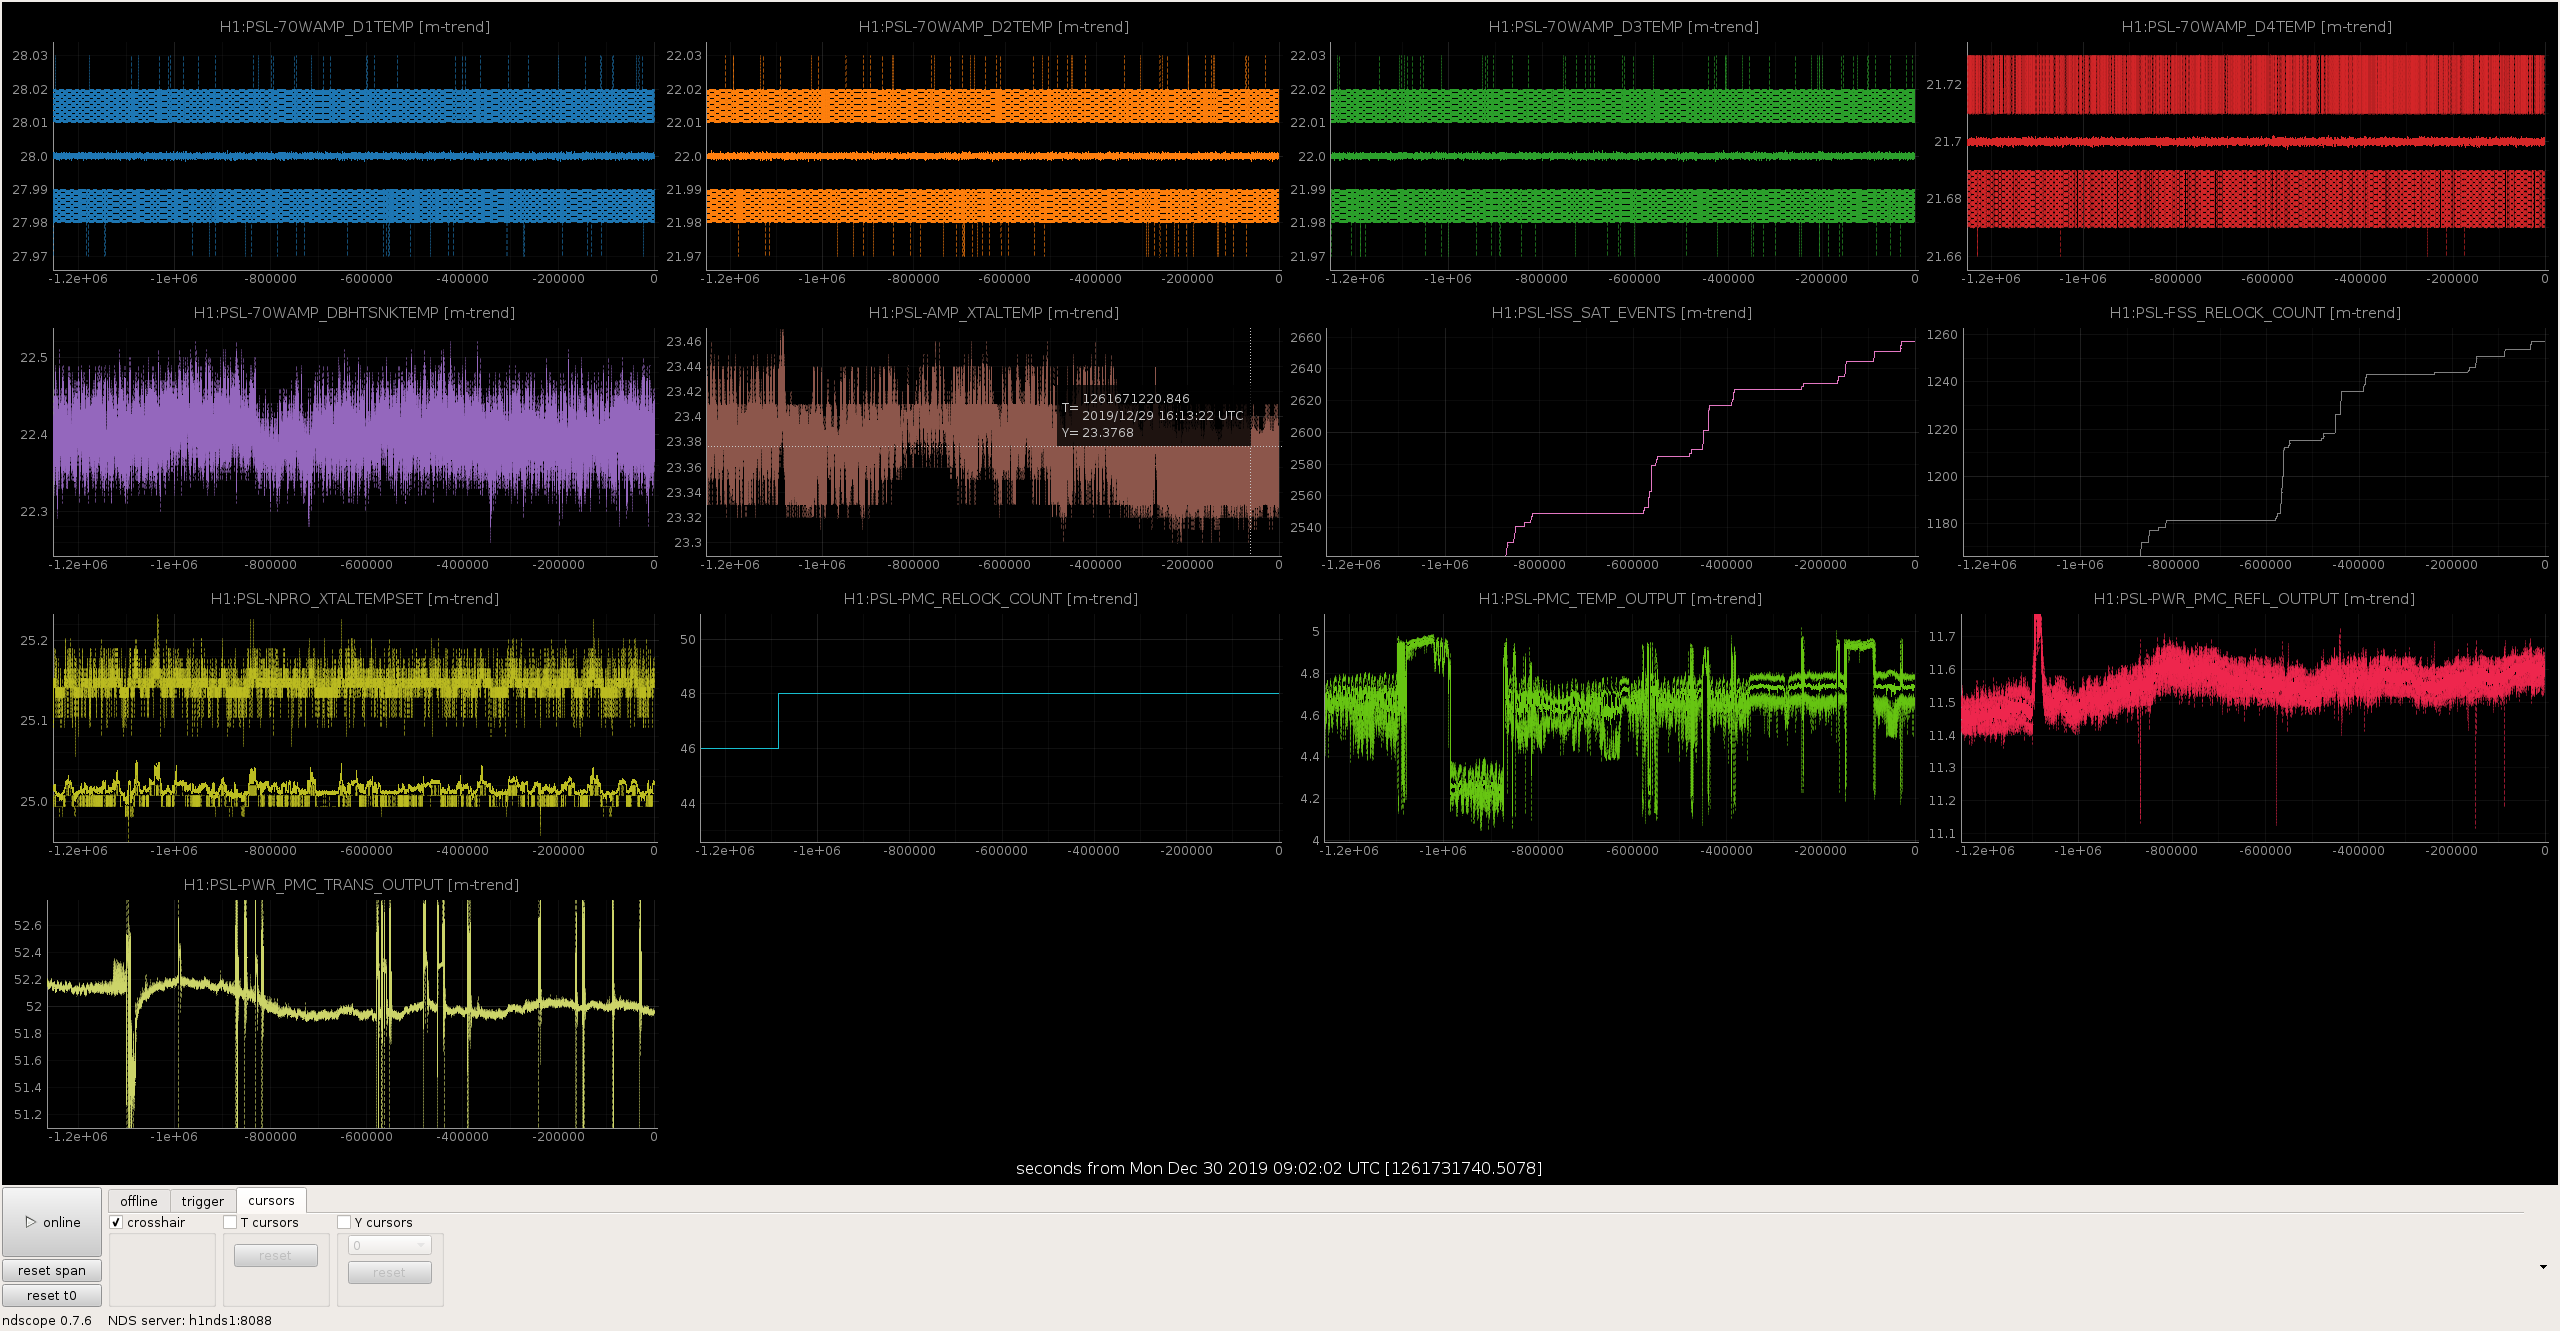Image resolution: width=2560 pixels, height=1331 pixels.
Task: Select the H1:PSL-70WAMP_D1TEMP plot title
Action: coord(355,27)
